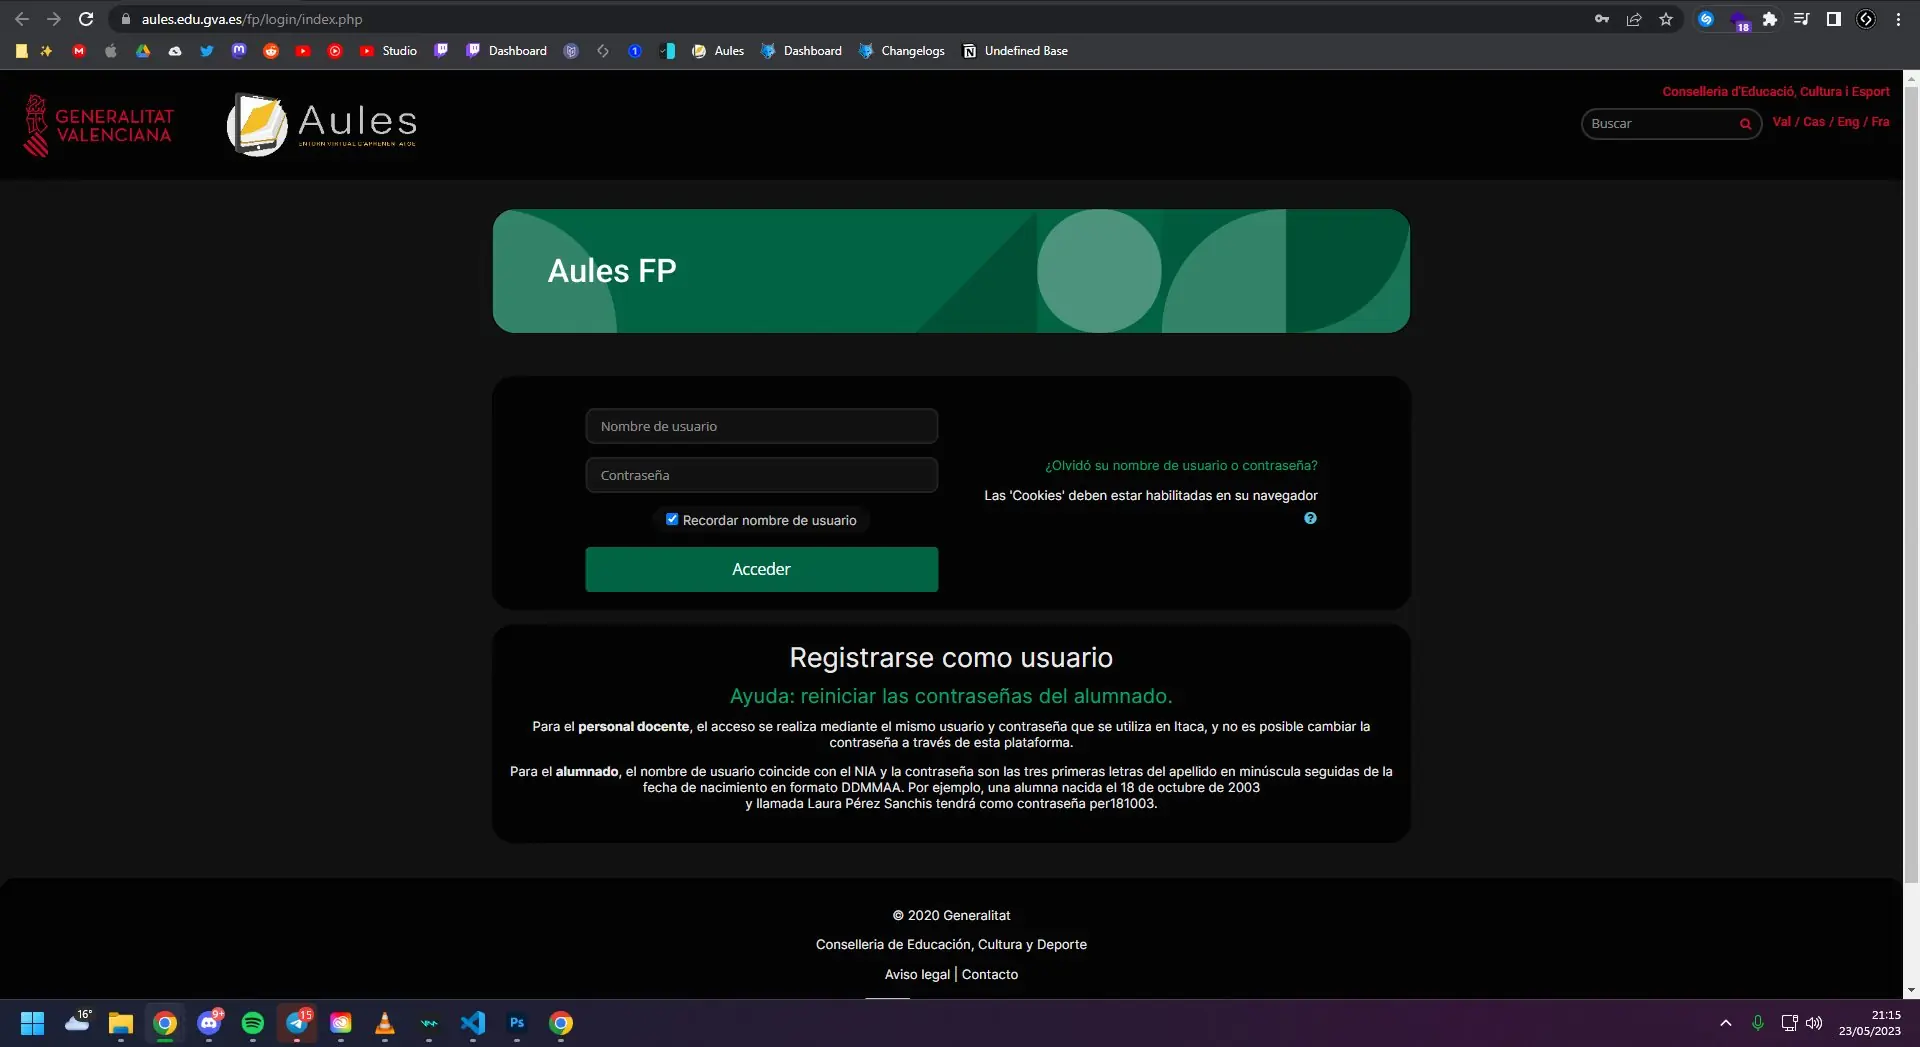Open the Gmail bookmark
Viewport: 1920px width, 1047px height.
(x=79, y=51)
